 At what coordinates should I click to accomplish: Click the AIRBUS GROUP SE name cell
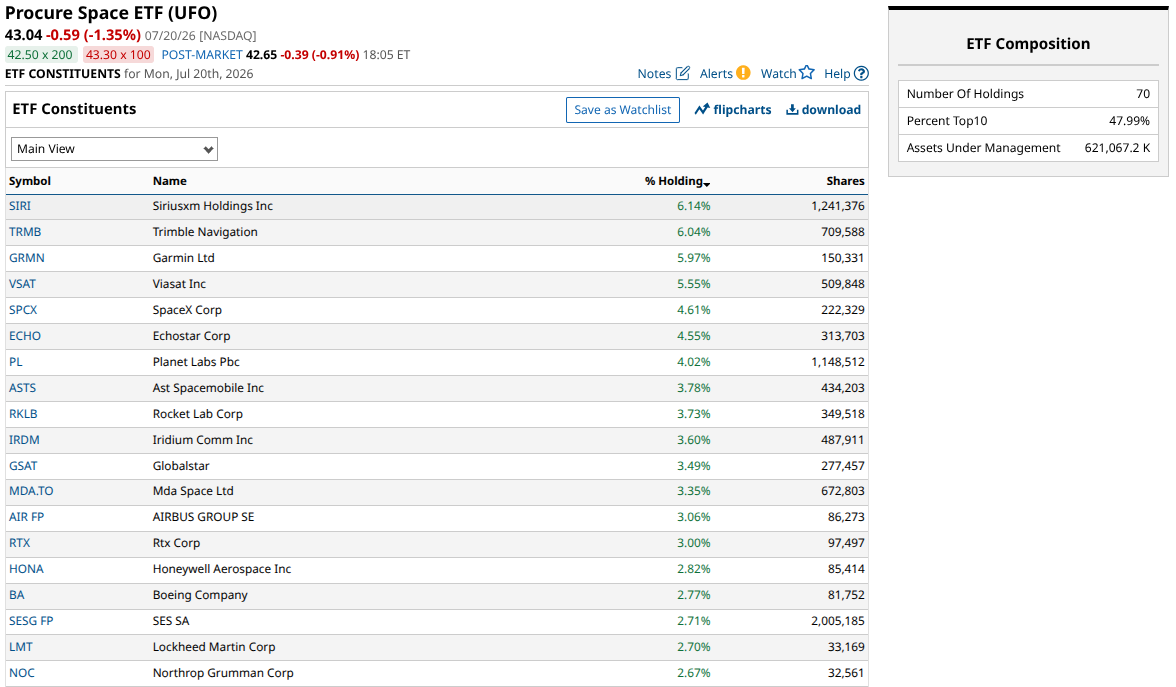tap(203, 517)
